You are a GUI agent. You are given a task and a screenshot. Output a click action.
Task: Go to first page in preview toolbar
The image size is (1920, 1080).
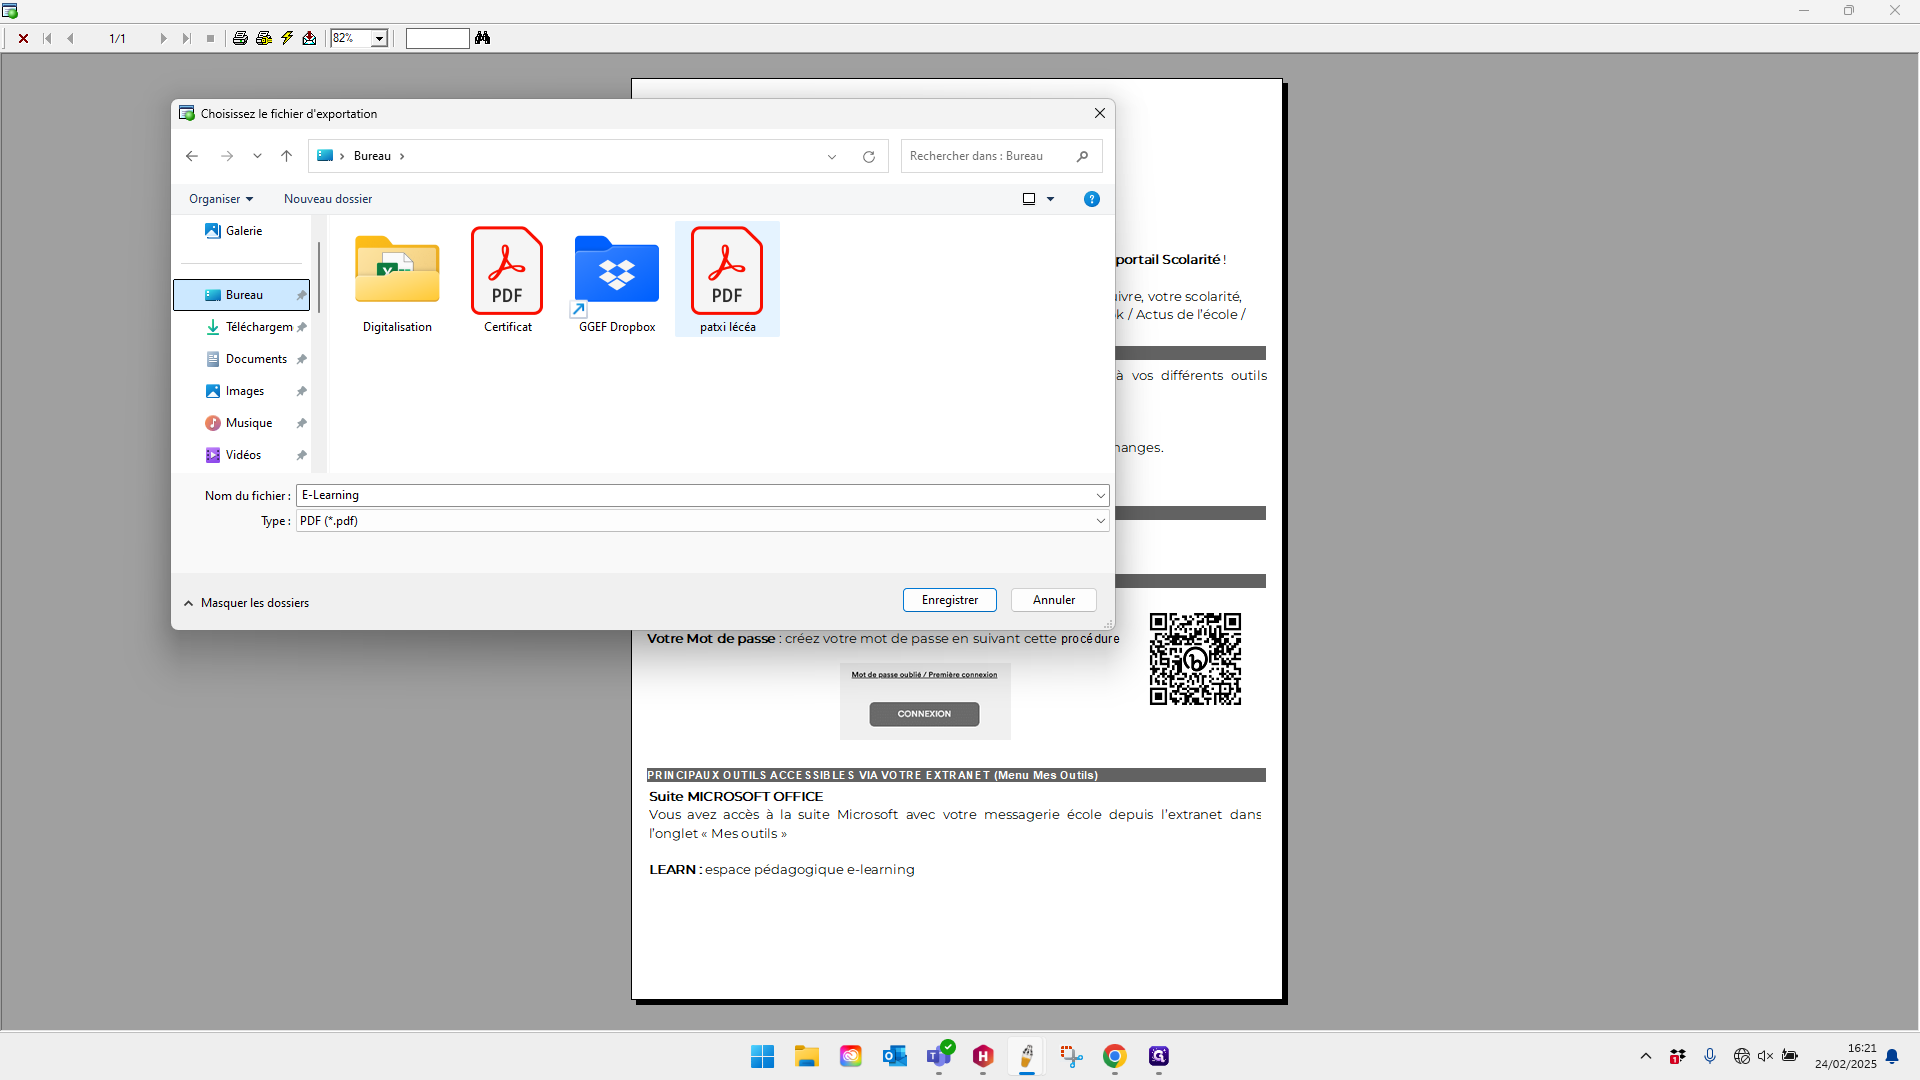pos(47,38)
